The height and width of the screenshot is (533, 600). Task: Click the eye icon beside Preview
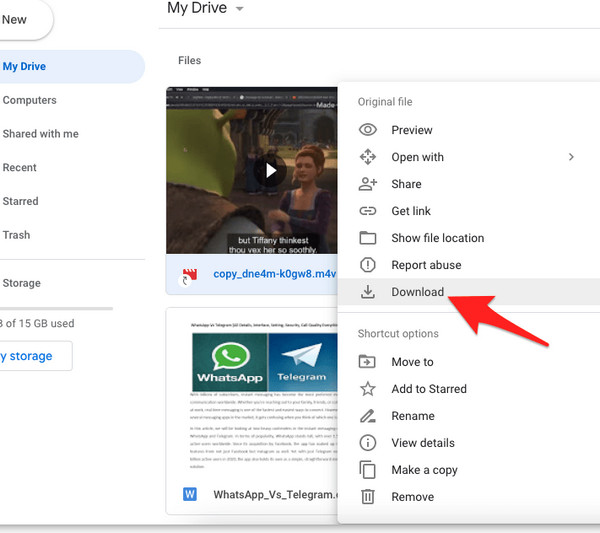coord(368,130)
